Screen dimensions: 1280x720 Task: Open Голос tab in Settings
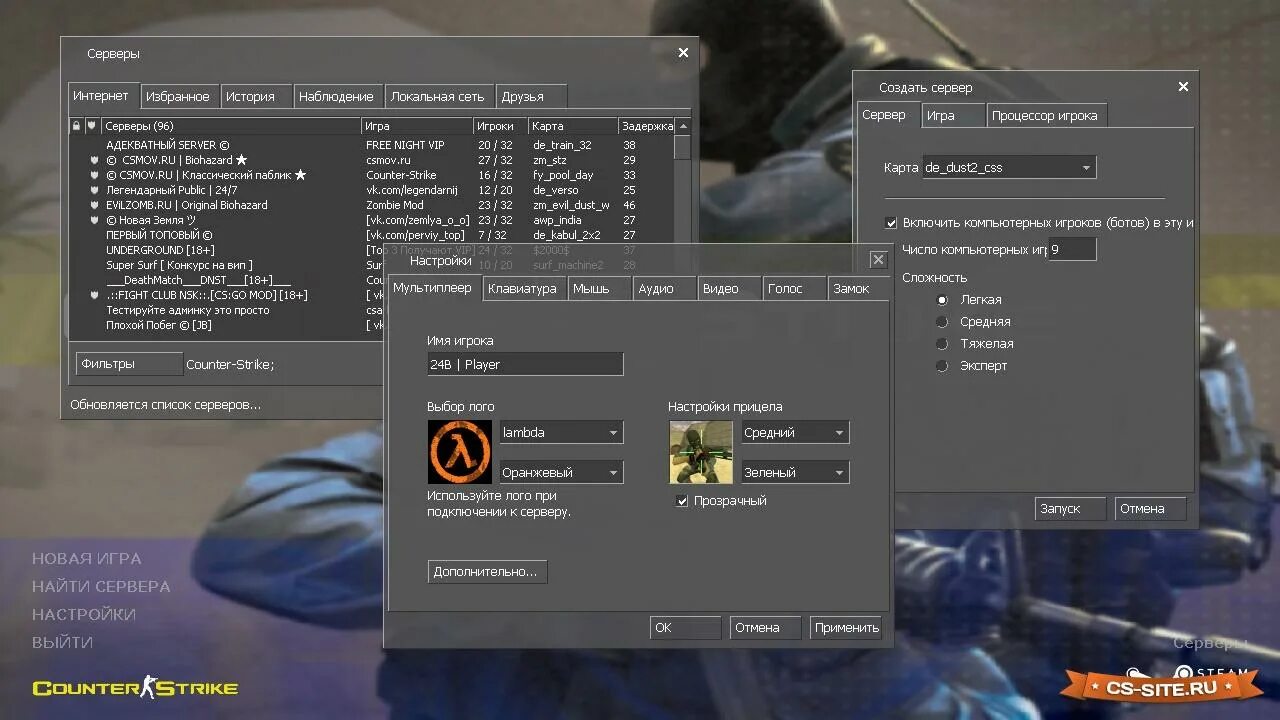coord(794,289)
